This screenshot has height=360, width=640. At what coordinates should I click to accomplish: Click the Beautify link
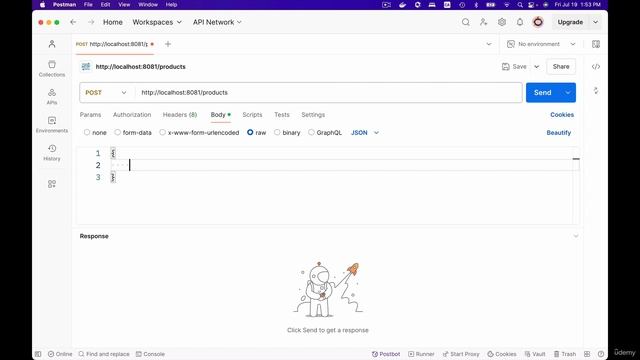point(559,133)
